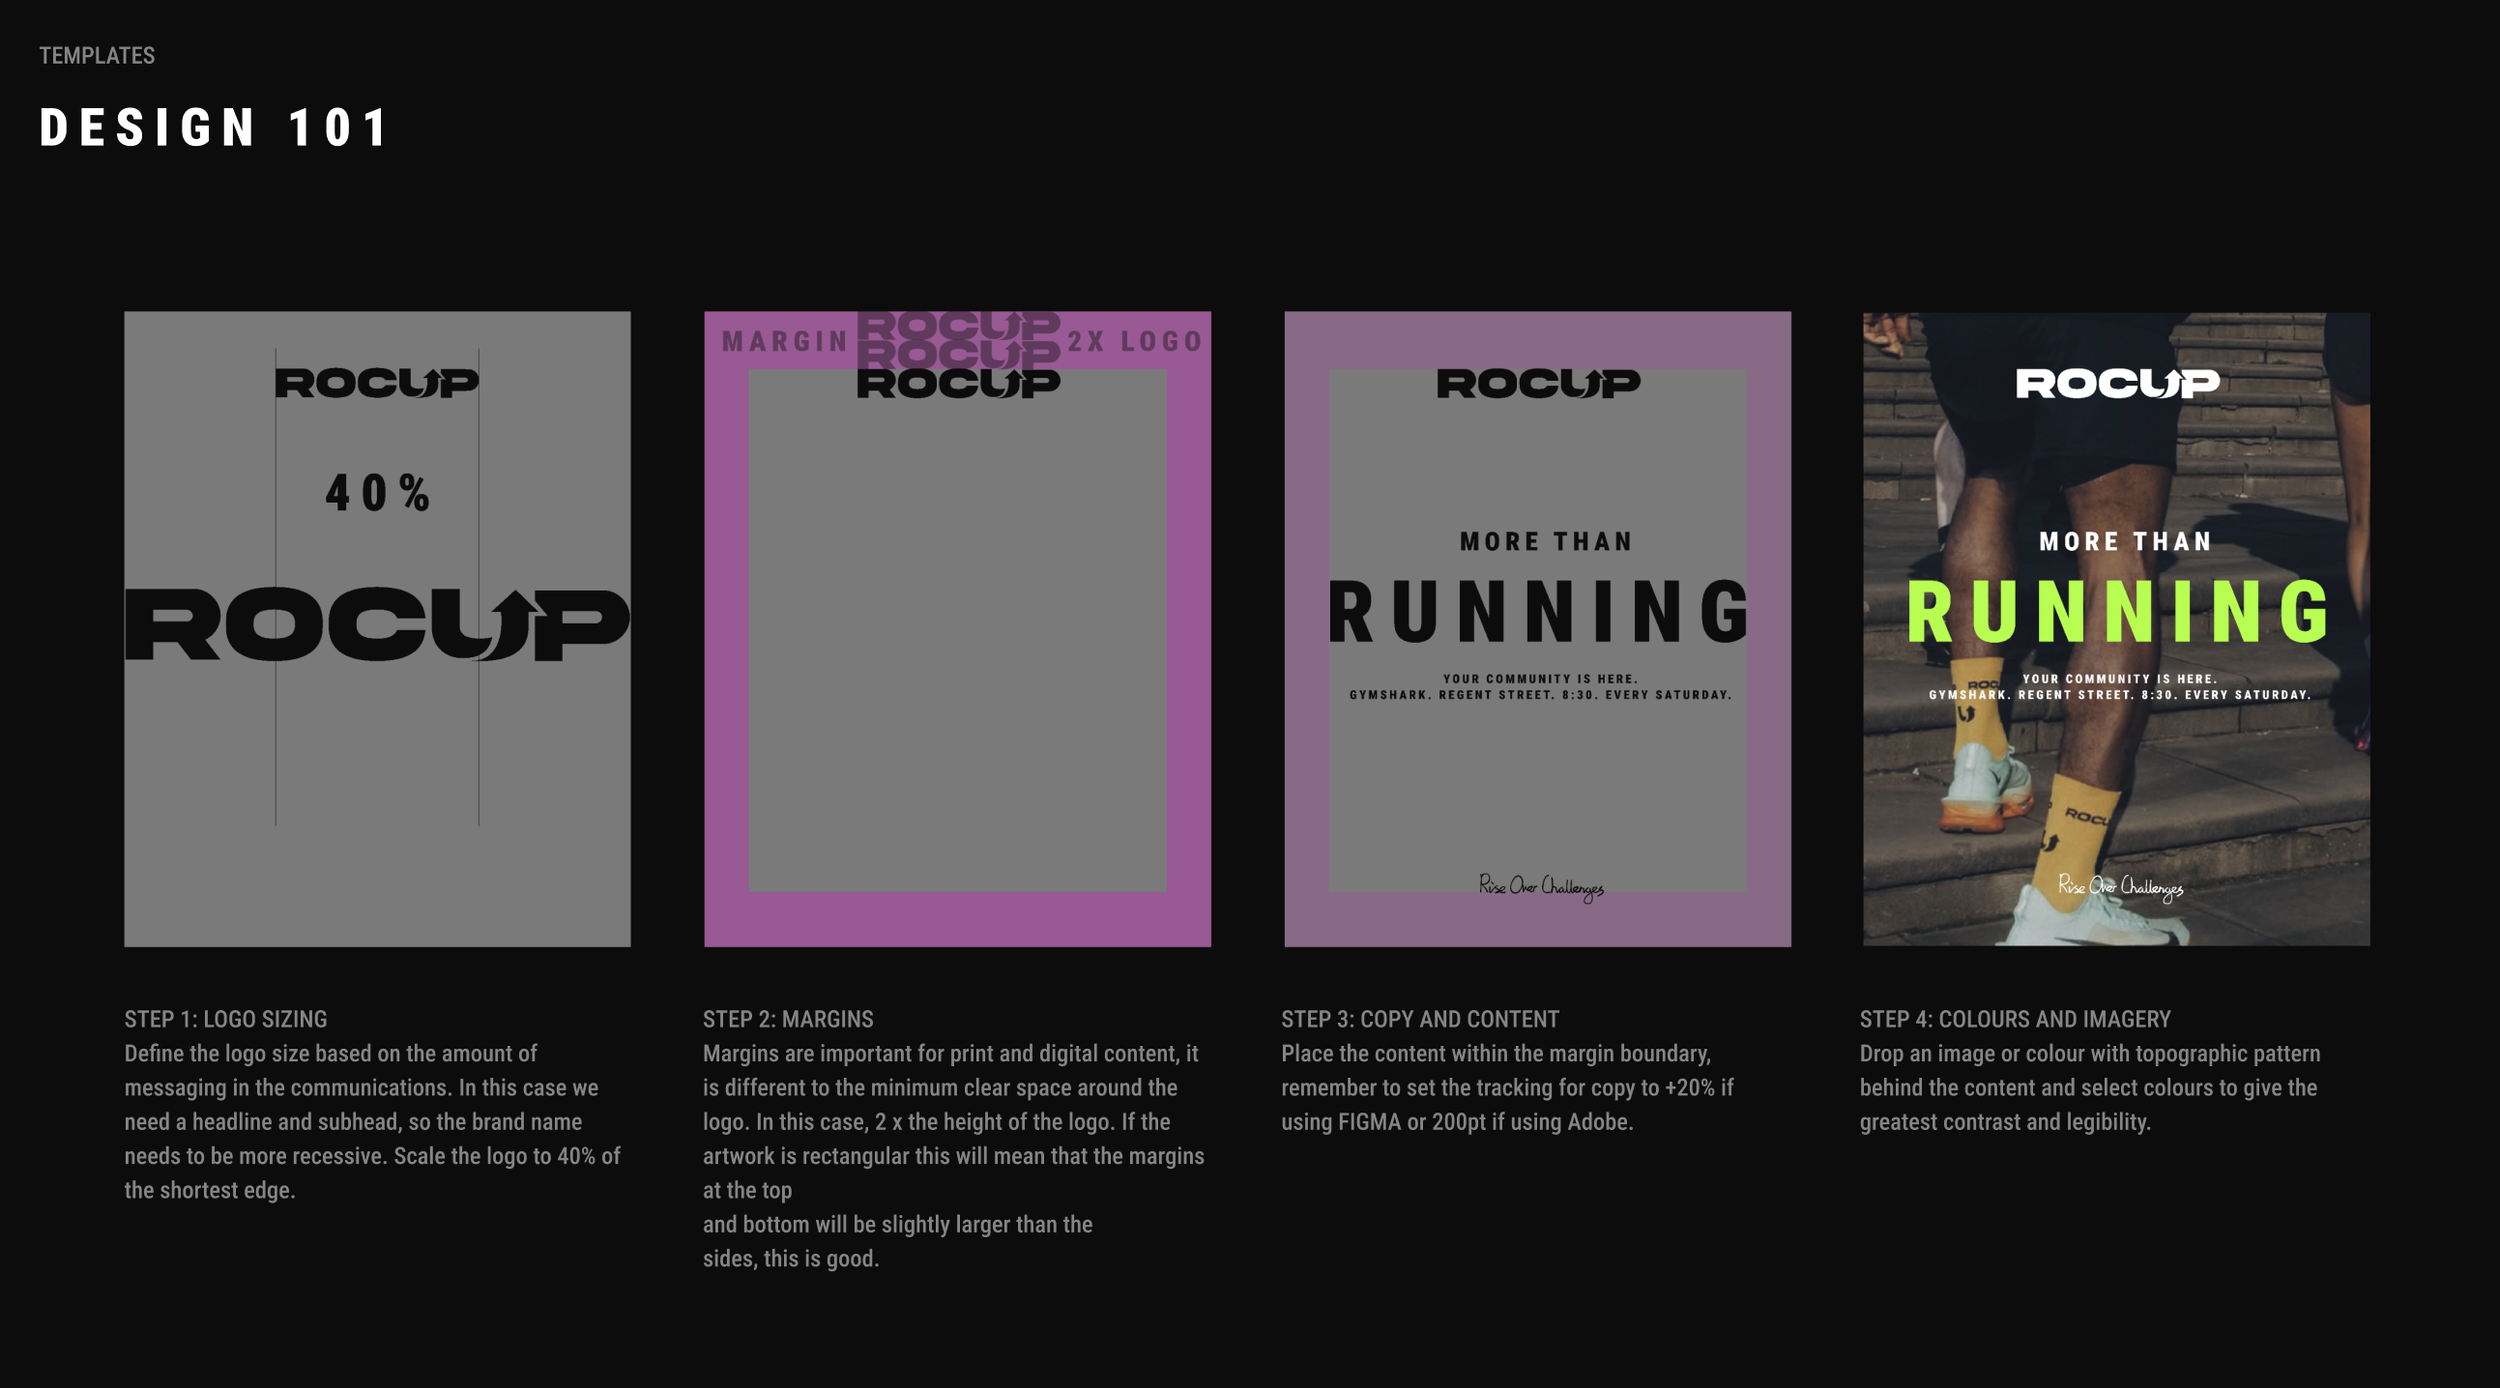This screenshot has width=2500, height=1388.
Task: Click the 40% label in logo sizing template
Action: tap(378, 494)
